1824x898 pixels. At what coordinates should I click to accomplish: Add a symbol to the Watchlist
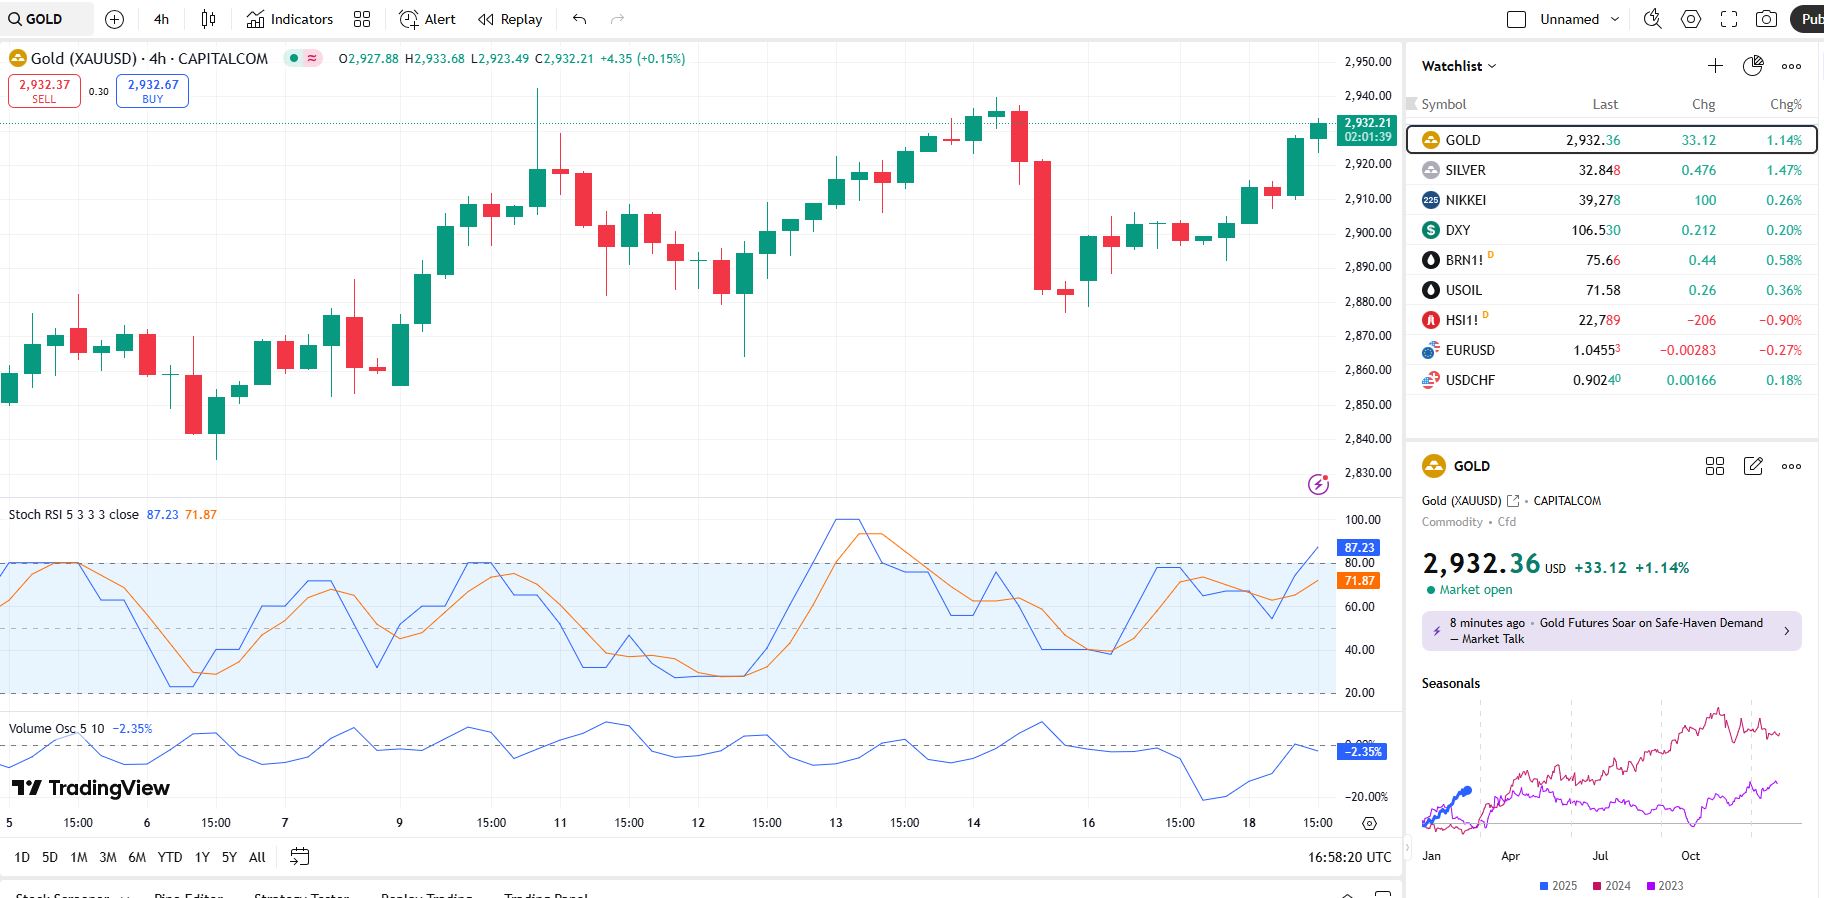click(1715, 66)
